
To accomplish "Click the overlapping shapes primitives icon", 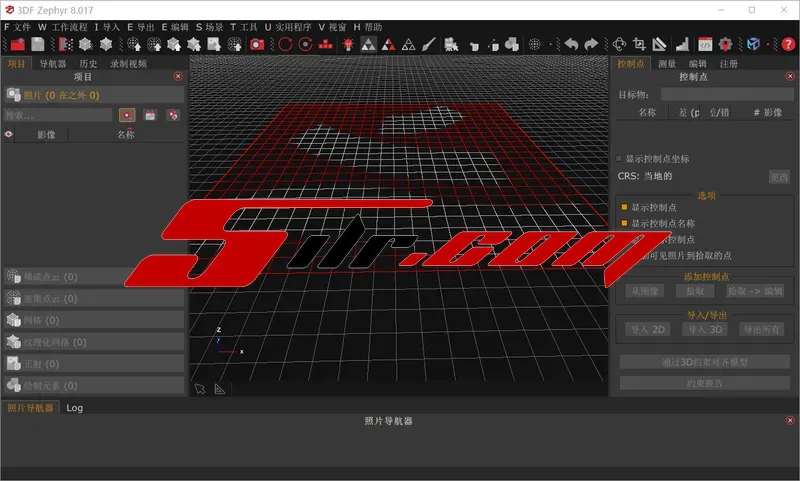I will (x=512, y=45).
